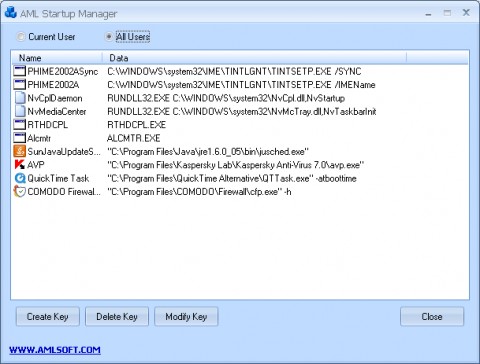Screen dimensions: 480x364
Task: Click the COMODO cfp.exe -h data value
Action: tap(199, 192)
